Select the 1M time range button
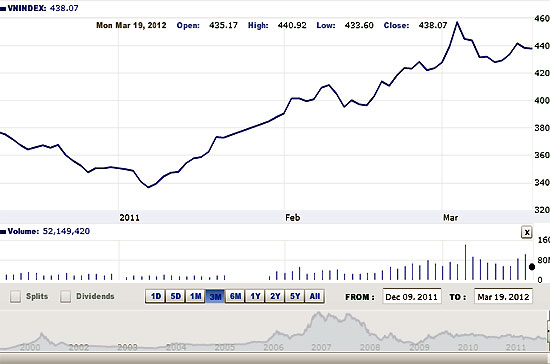This screenshot has width=550, height=364. [x=195, y=297]
